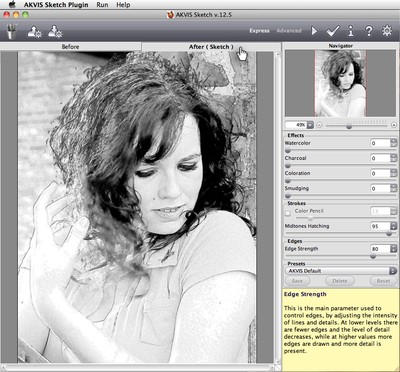Click the Smudging slider handle

288,196
